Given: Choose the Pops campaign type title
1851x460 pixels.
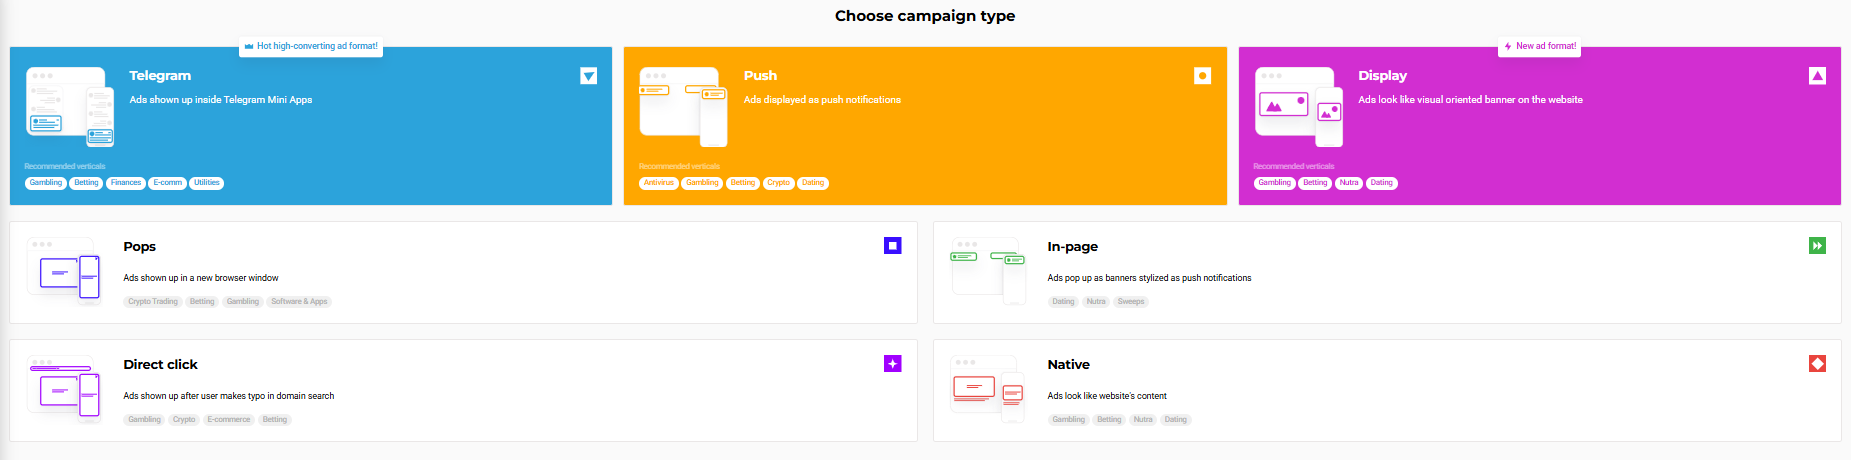Looking at the screenshot, I should click(139, 247).
